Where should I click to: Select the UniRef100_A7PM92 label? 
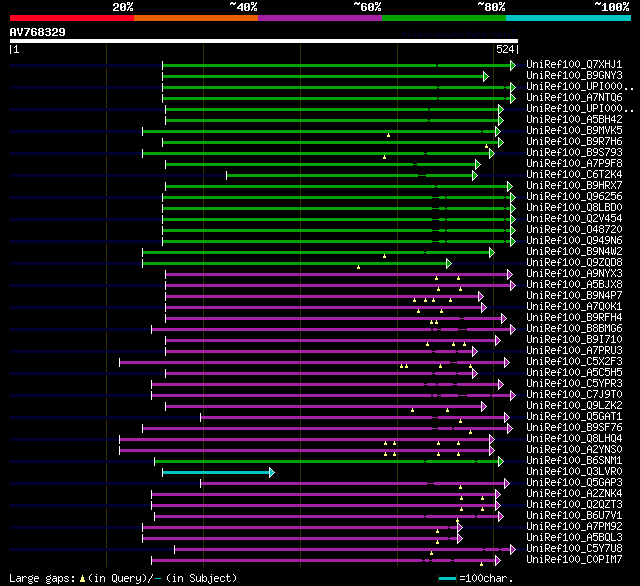tap(574, 527)
